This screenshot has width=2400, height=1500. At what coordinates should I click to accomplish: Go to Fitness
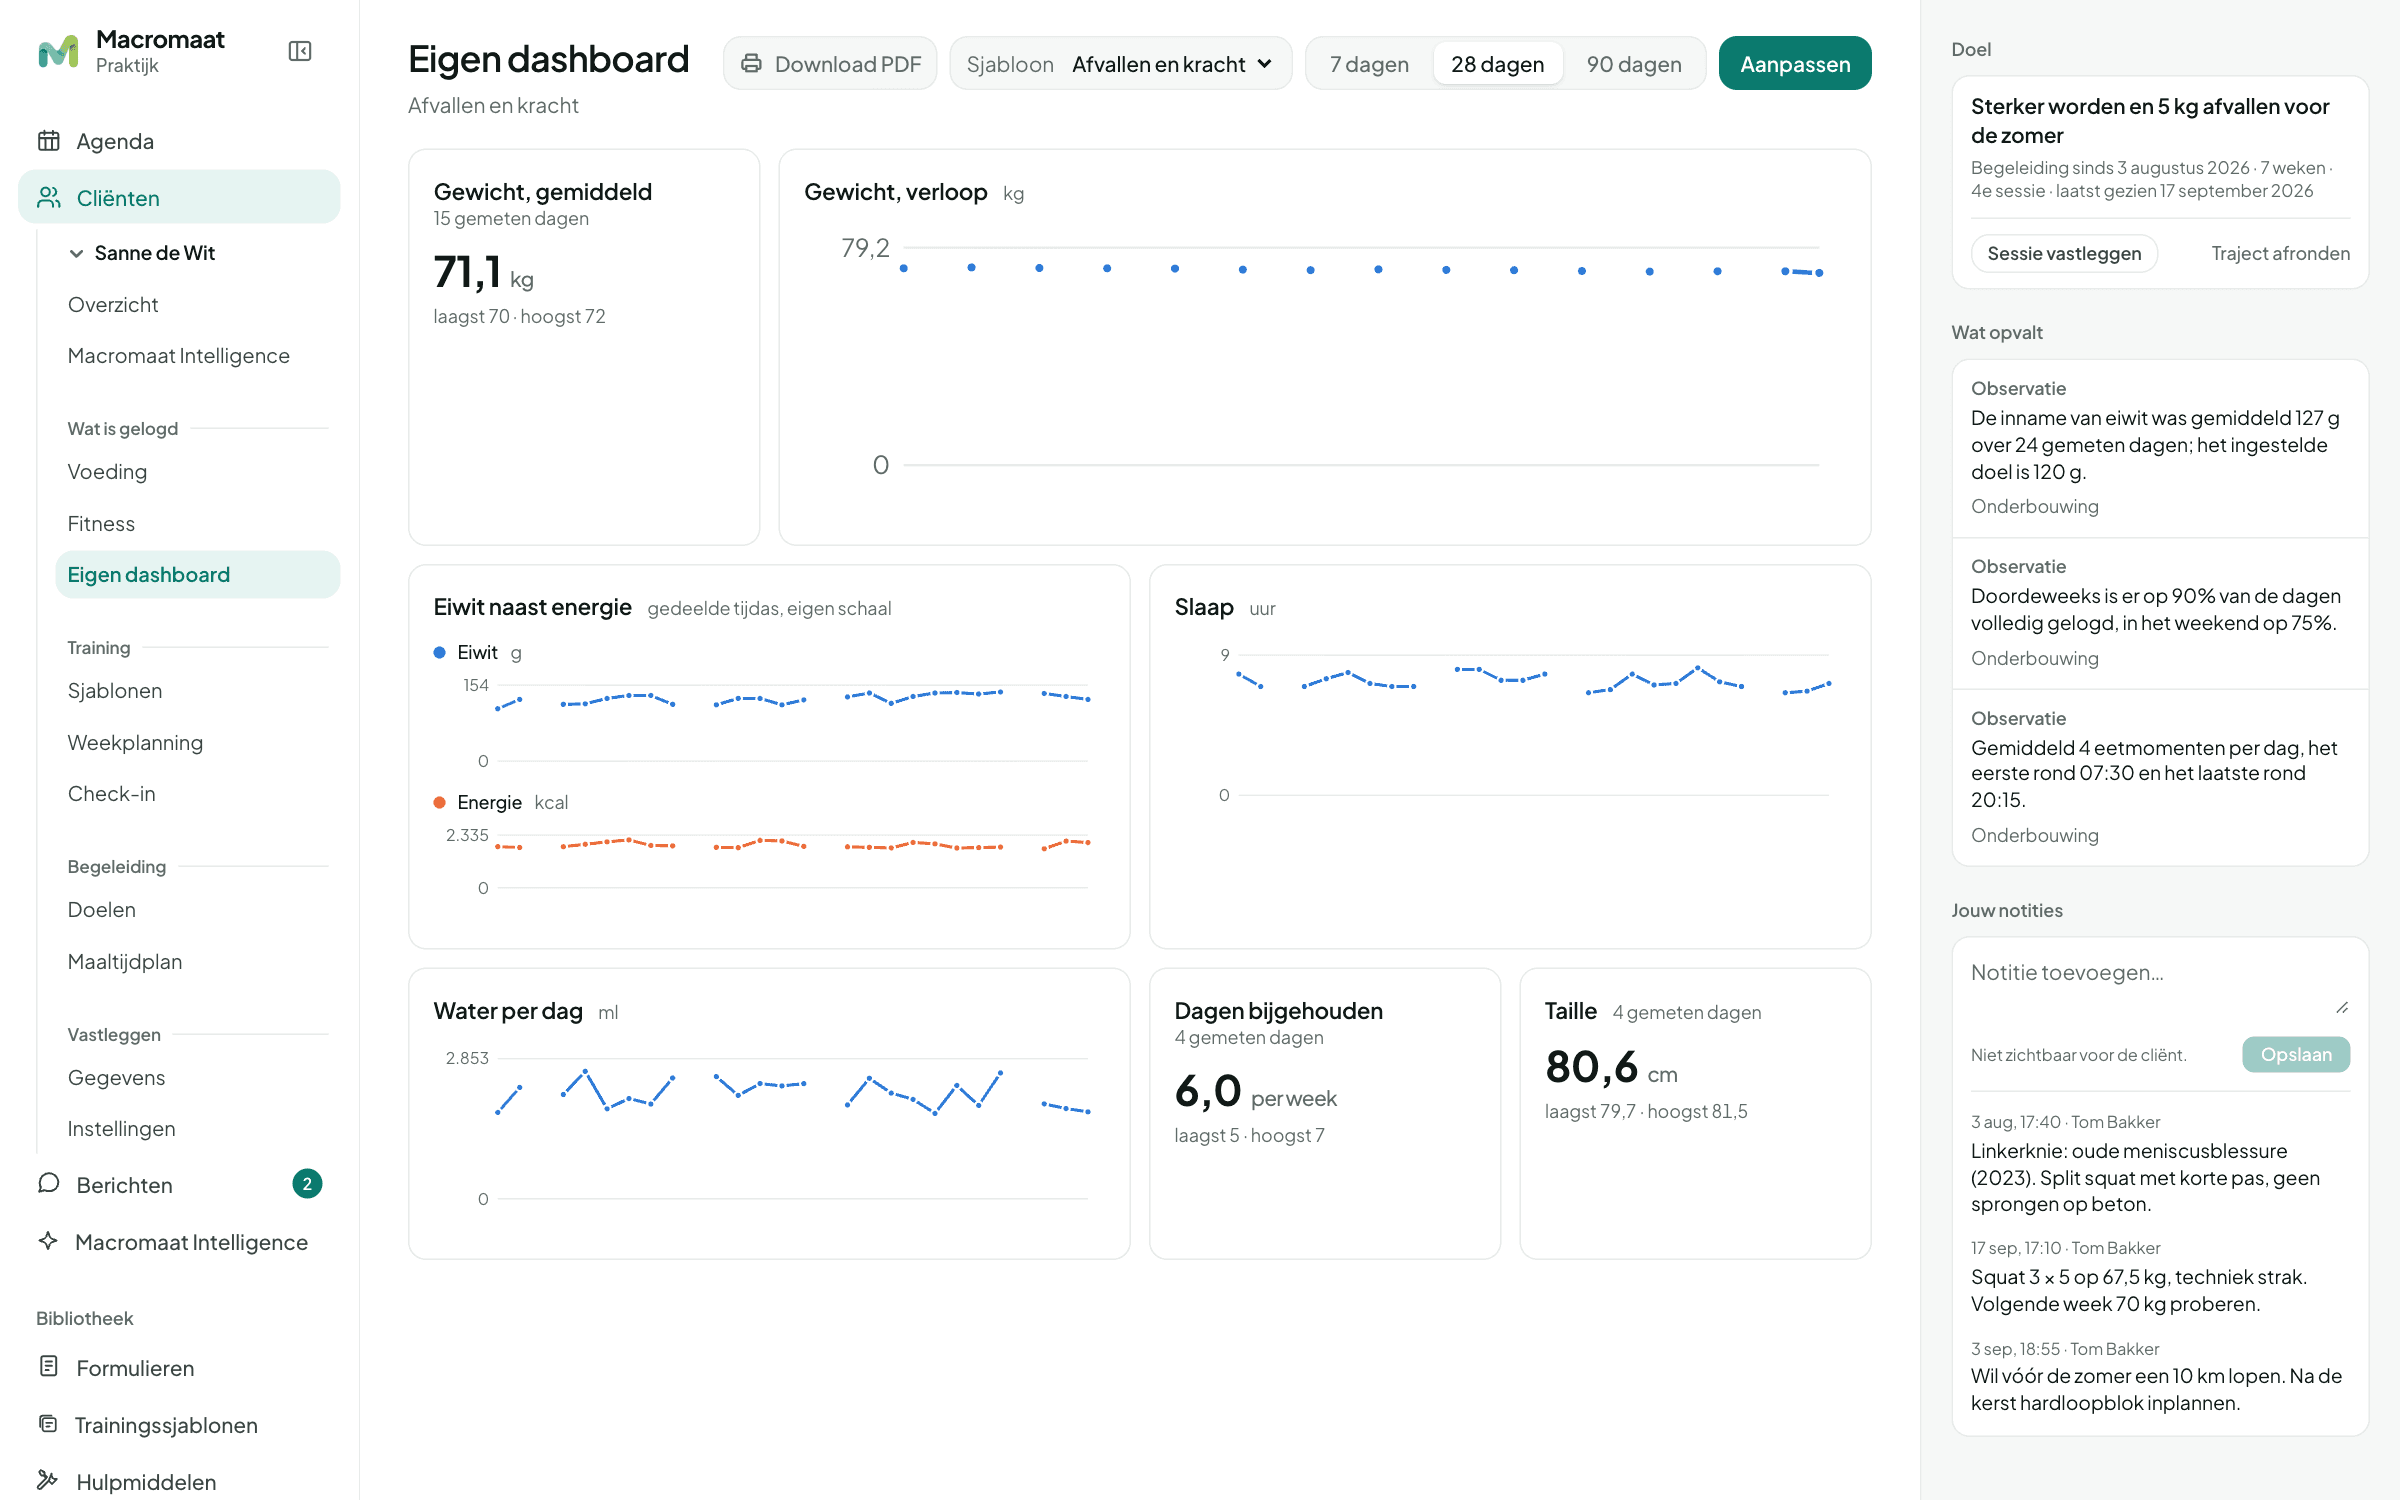[x=198, y=524]
